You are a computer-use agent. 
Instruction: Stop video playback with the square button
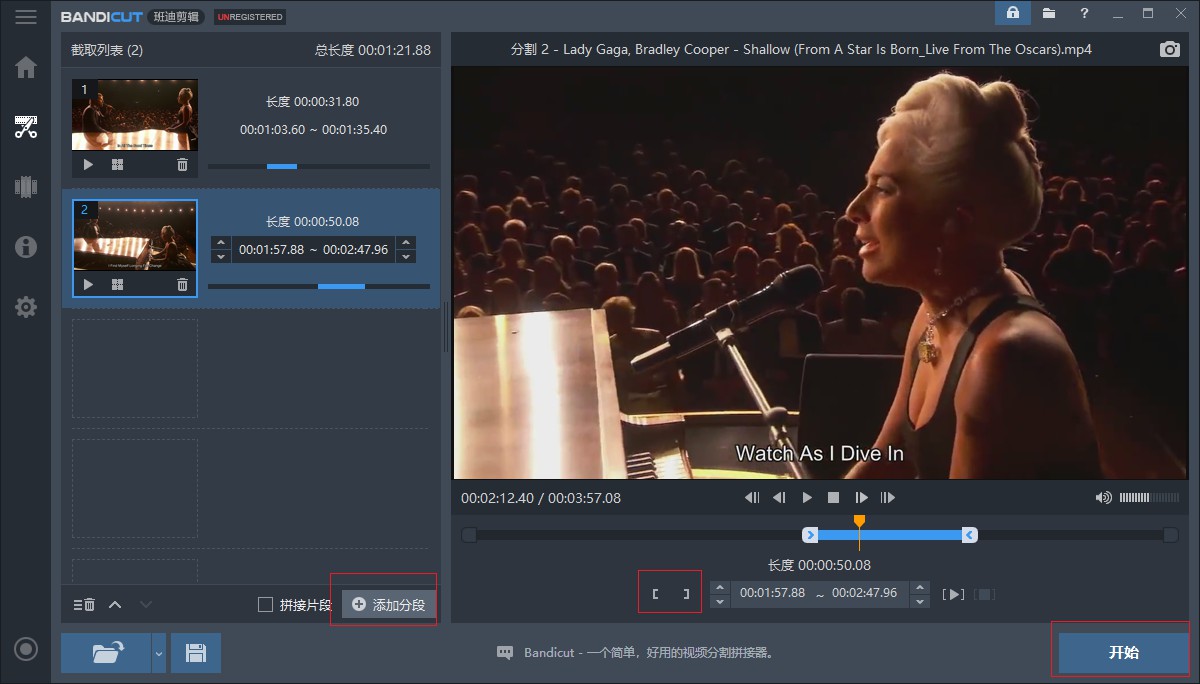pos(834,498)
